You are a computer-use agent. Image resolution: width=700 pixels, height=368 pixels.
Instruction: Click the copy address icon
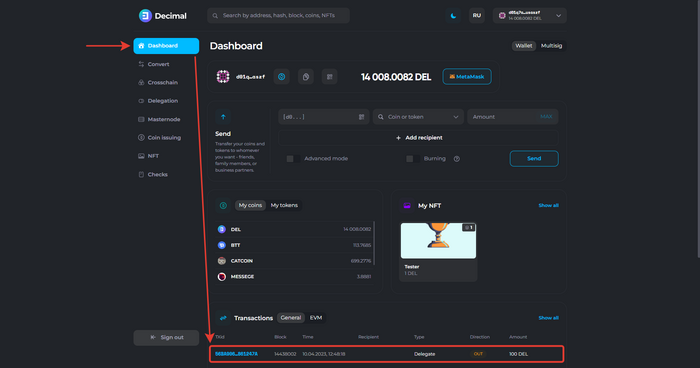(306, 77)
